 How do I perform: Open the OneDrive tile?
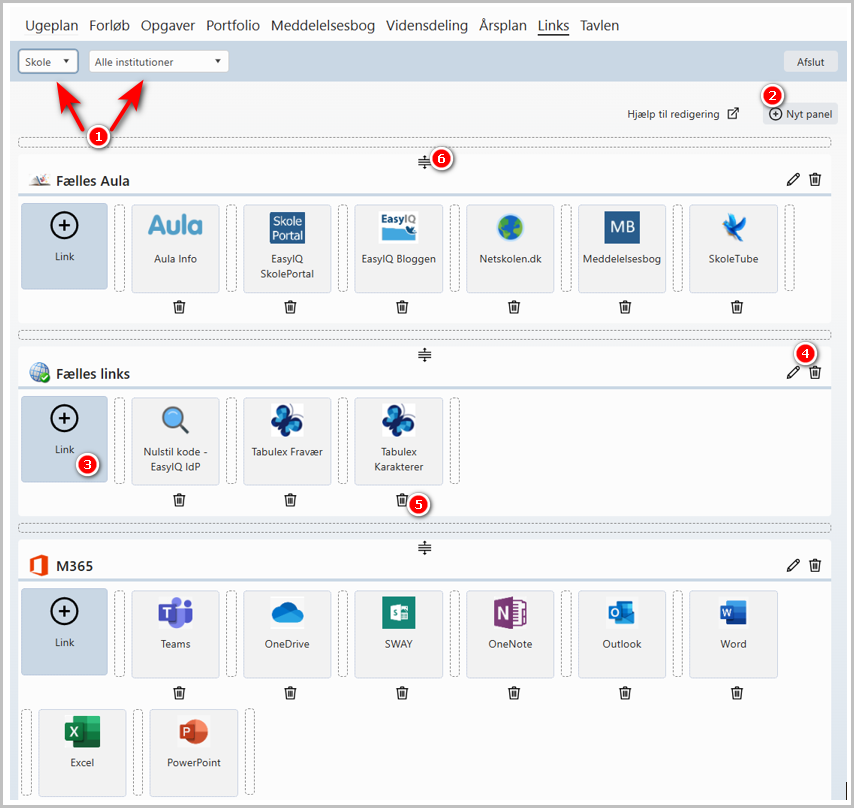[287, 634]
